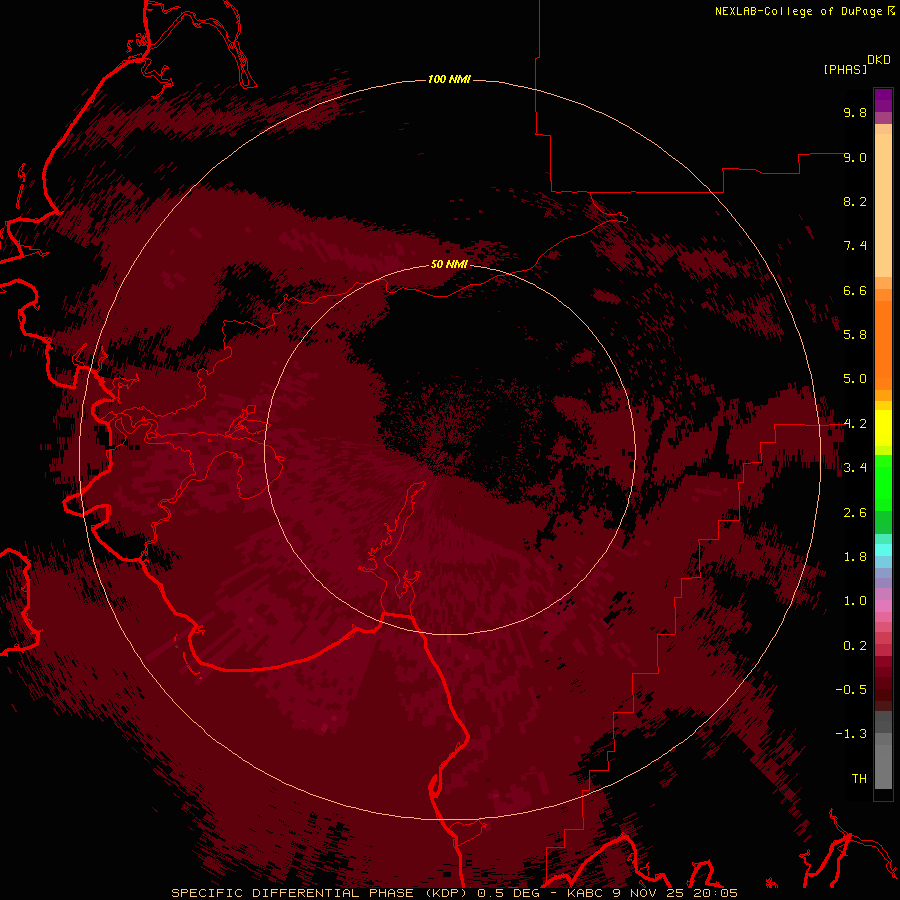Click the 5.0 legend value

(x=855, y=379)
